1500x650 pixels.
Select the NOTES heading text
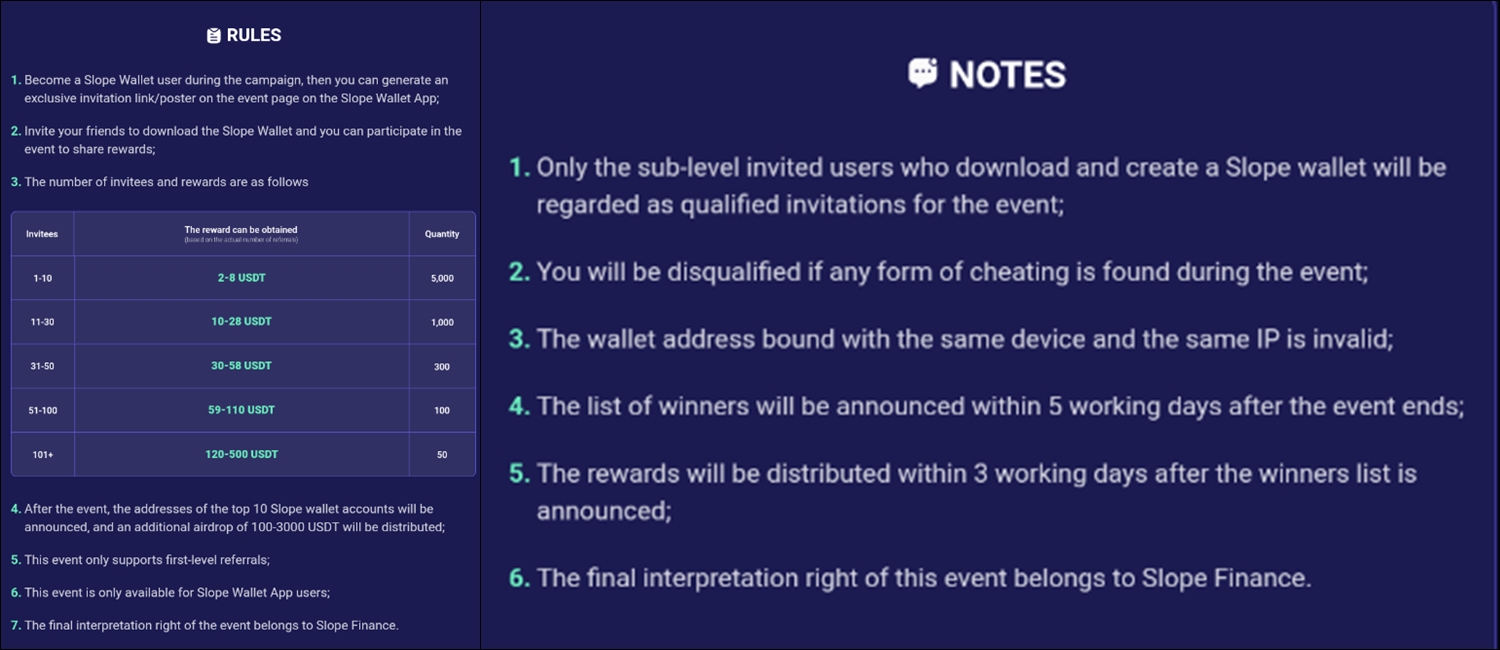pos(1008,74)
